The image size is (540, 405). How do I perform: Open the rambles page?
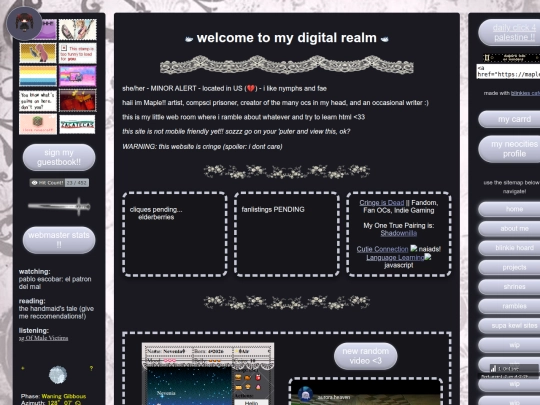(x=509, y=306)
